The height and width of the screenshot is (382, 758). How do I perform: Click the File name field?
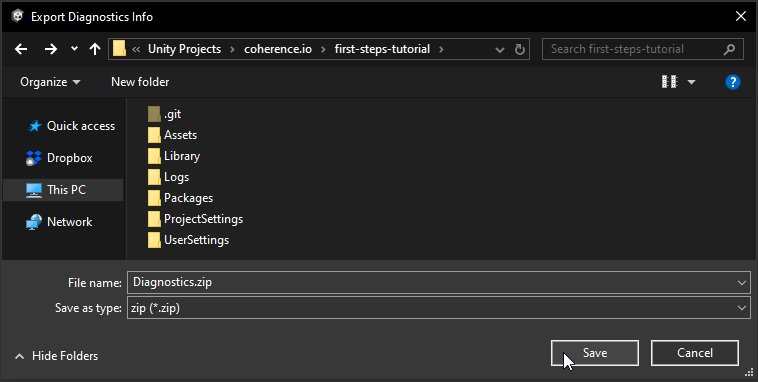(x=439, y=282)
